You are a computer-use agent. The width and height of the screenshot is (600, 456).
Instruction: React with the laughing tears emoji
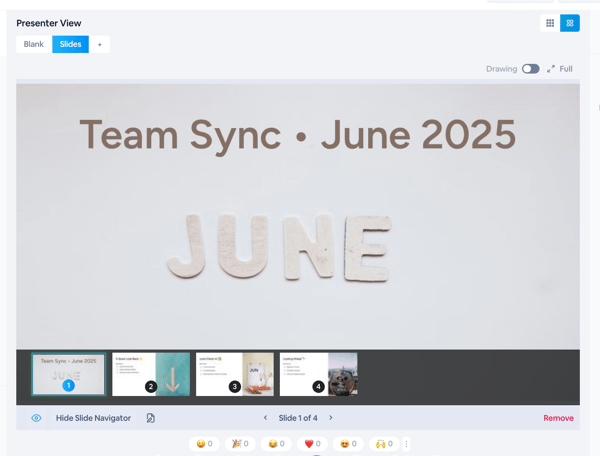click(x=276, y=444)
